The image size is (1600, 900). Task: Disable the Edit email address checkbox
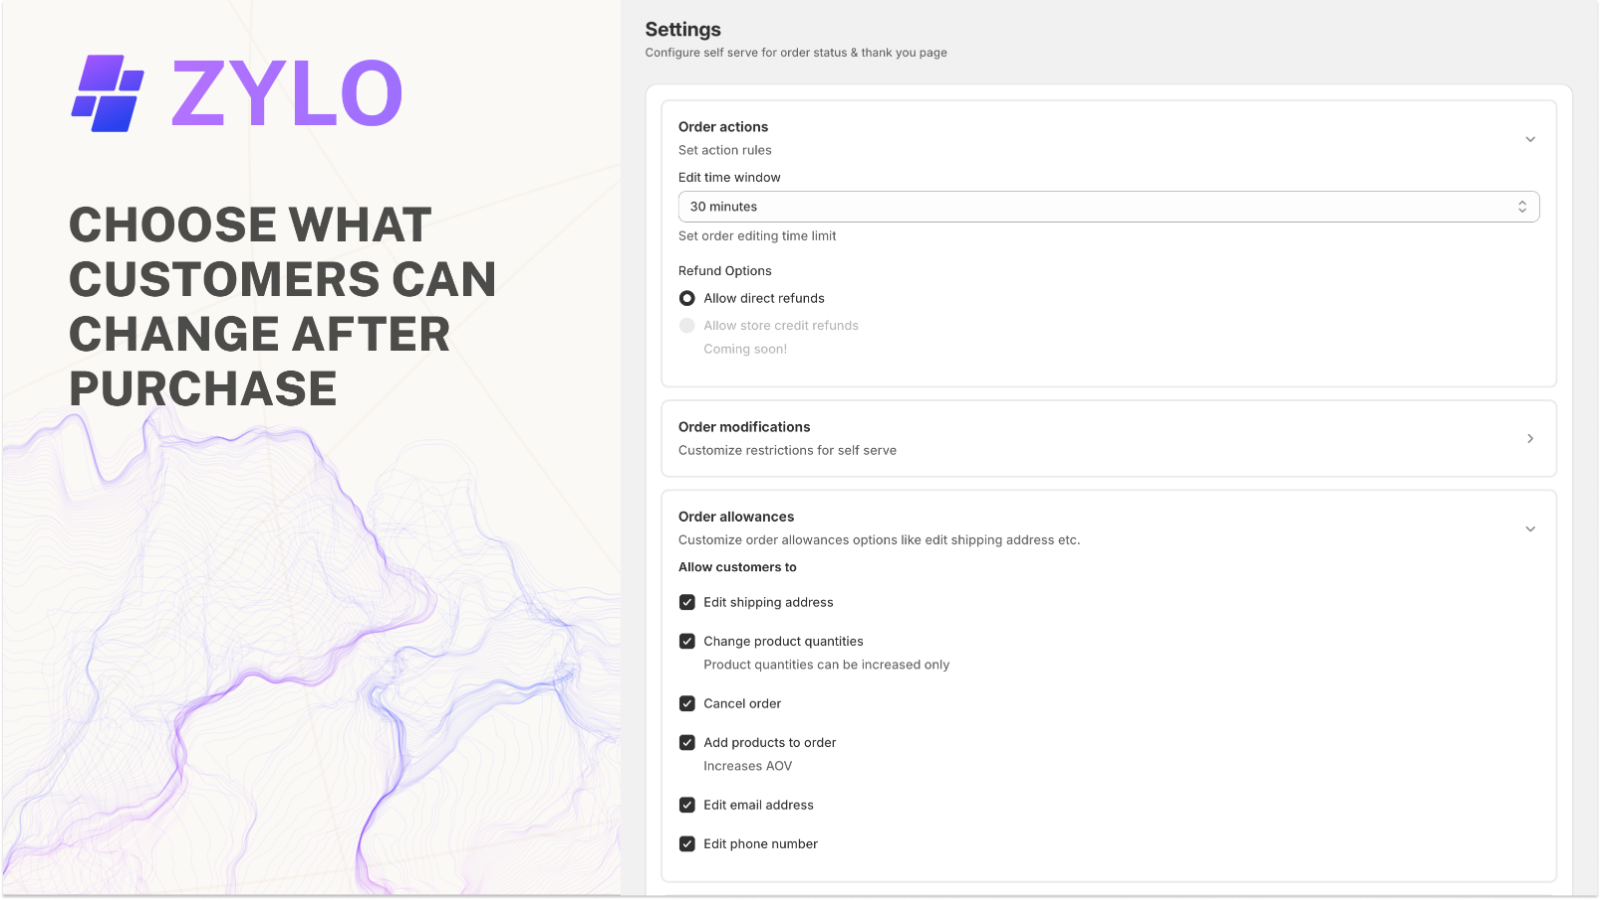click(x=687, y=804)
